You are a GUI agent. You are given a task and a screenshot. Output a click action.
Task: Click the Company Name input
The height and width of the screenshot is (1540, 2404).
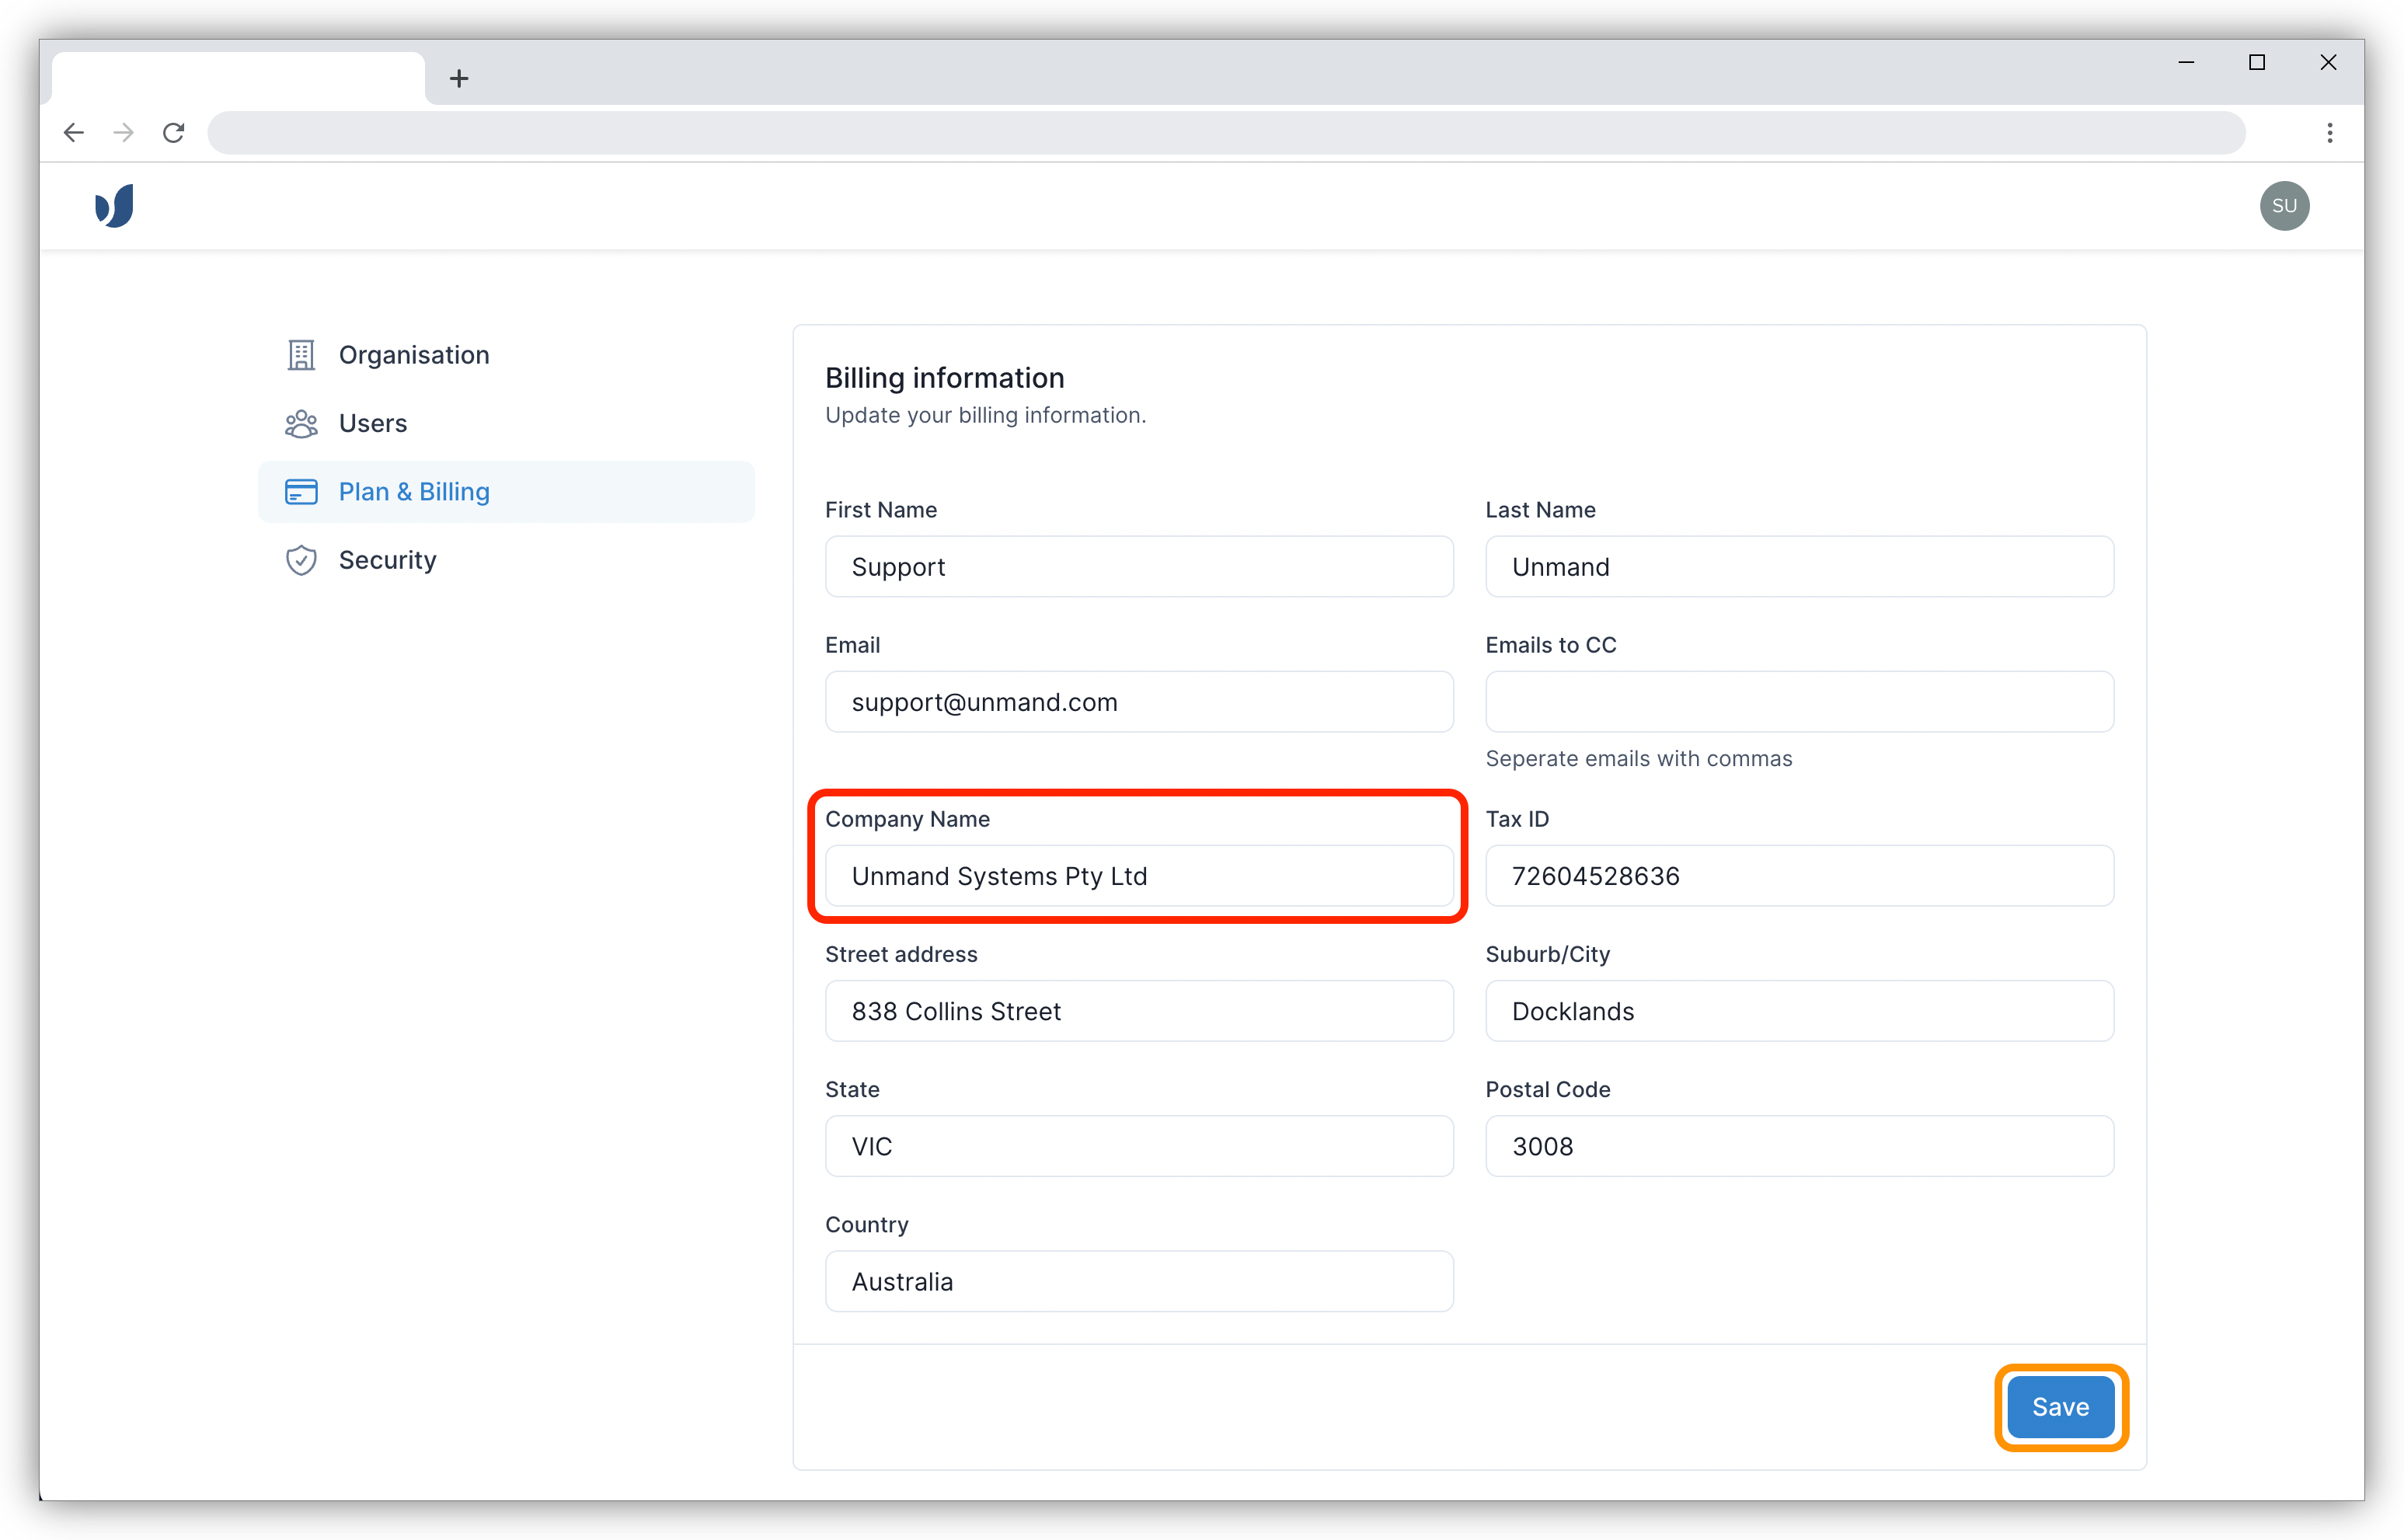pos(1138,876)
